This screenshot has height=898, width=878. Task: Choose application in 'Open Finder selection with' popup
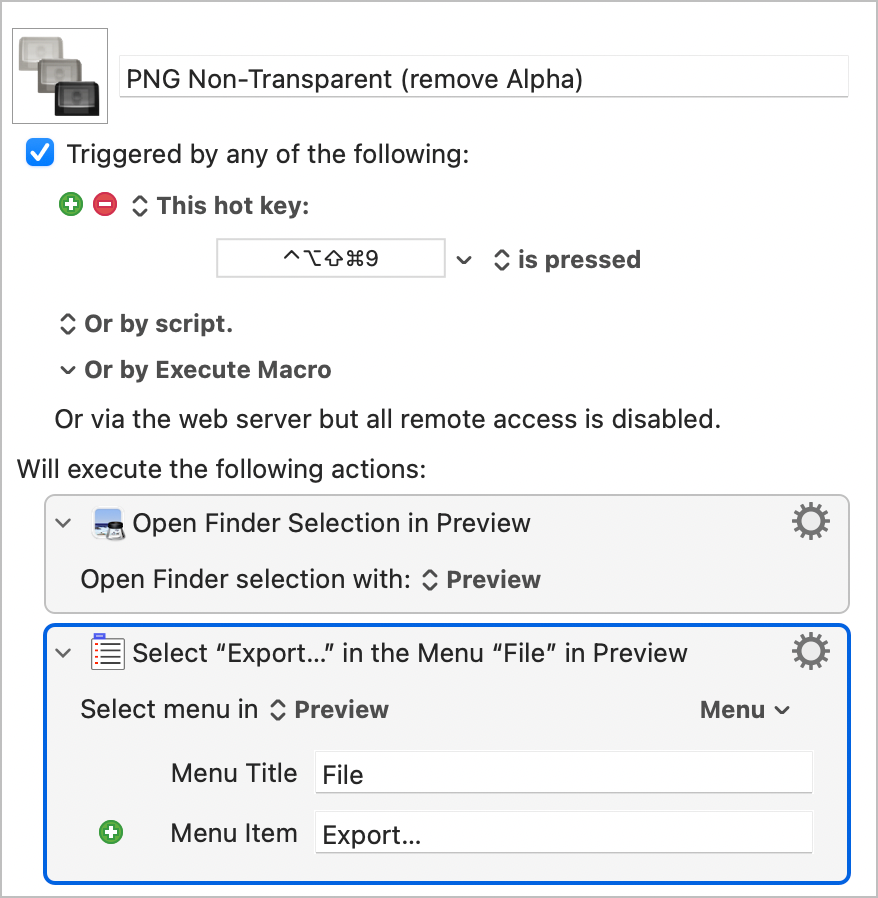(x=481, y=580)
